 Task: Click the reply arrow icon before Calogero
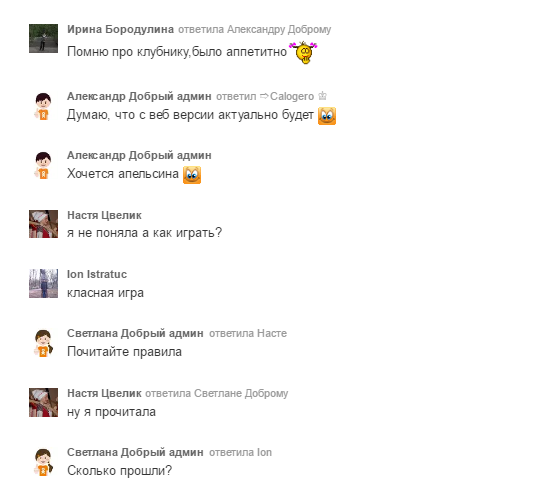264,96
